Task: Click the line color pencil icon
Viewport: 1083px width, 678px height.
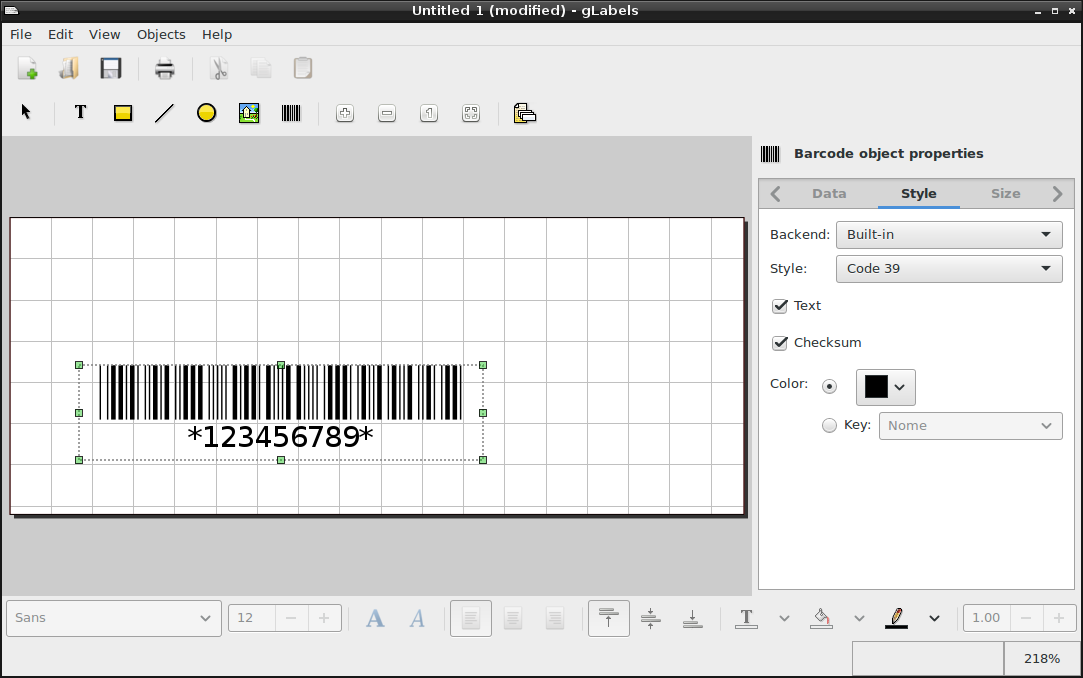Action: point(897,618)
